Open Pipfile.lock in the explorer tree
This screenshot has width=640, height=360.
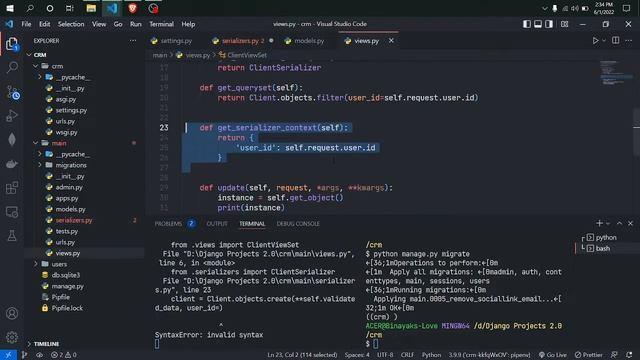pos(67,308)
